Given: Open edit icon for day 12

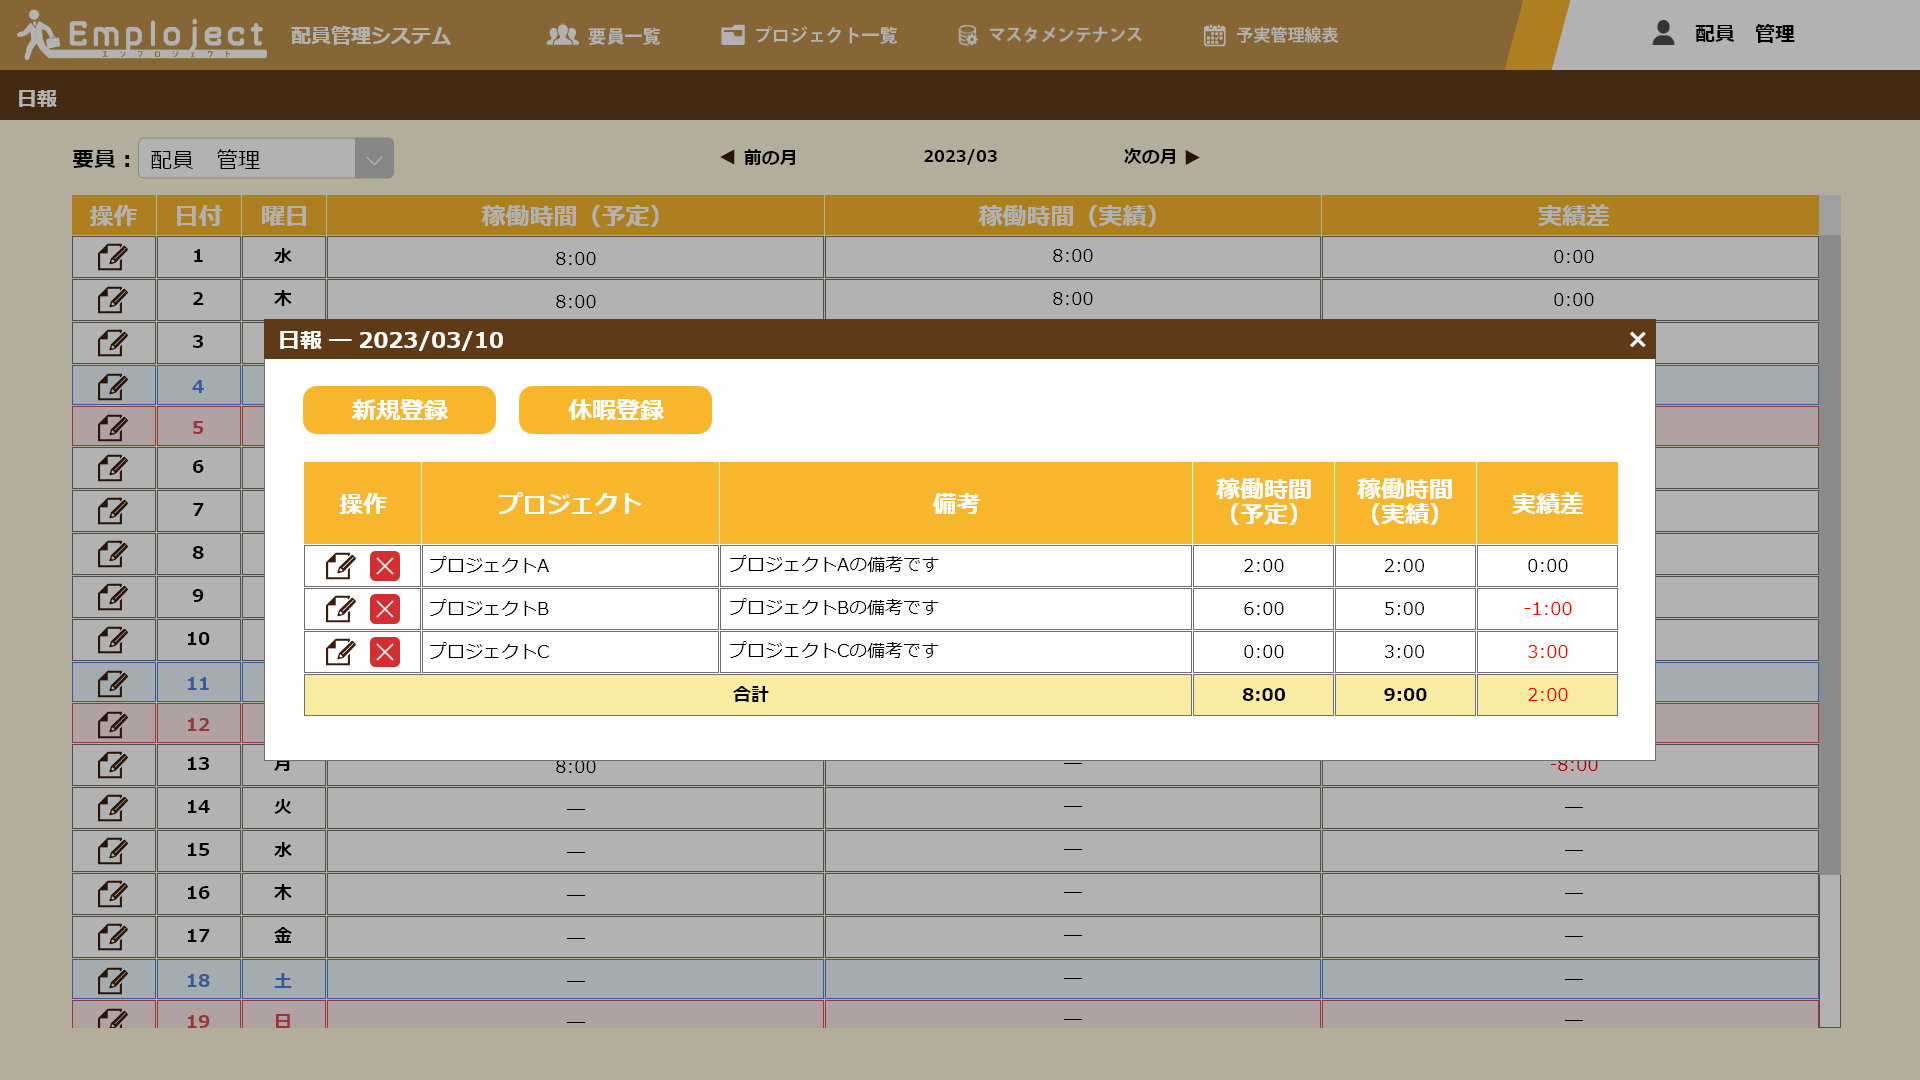Looking at the screenshot, I should 113,725.
